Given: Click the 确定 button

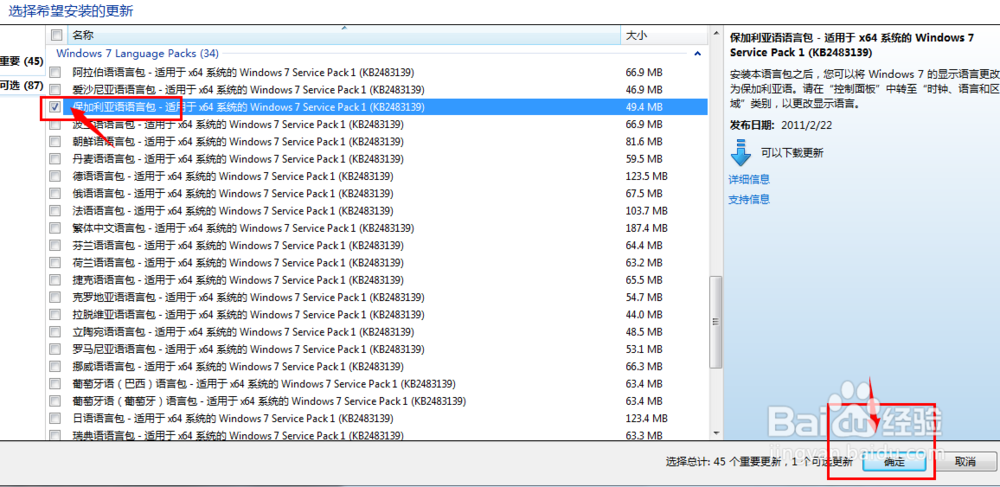Looking at the screenshot, I should click(x=894, y=462).
